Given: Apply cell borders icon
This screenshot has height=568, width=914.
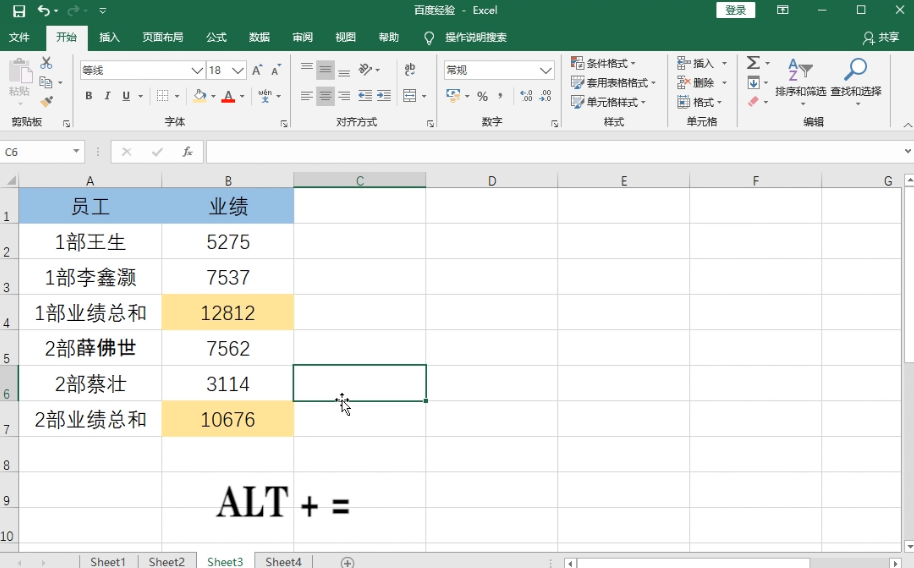Looking at the screenshot, I should point(163,96).
